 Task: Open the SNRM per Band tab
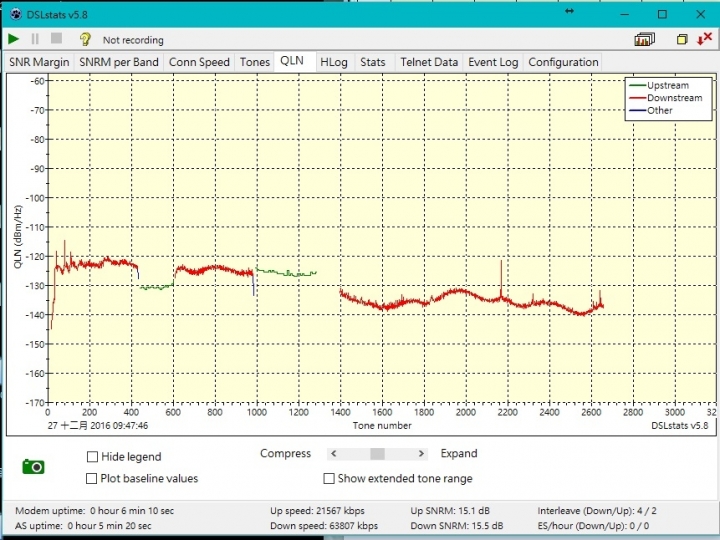pos(119,62)
